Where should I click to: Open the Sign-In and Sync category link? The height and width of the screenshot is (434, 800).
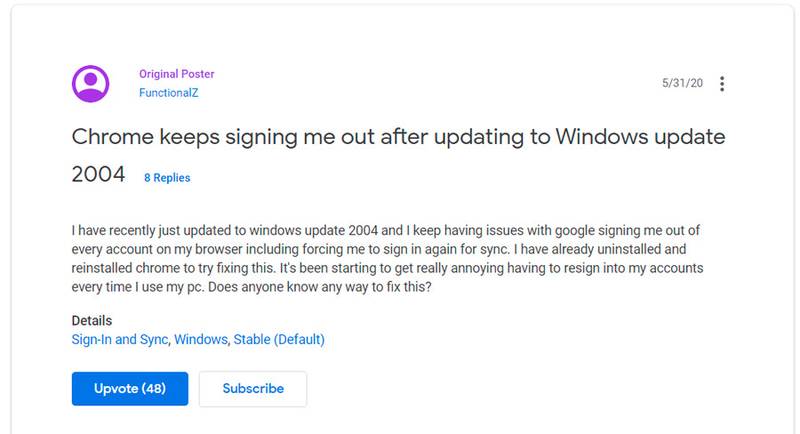point(120,340)
